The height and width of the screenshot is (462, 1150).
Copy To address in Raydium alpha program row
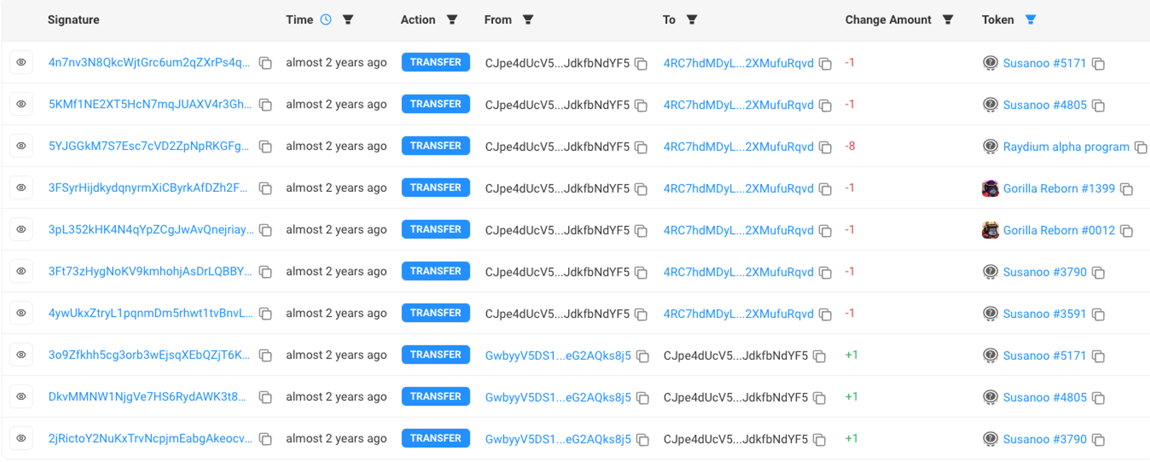pos(825,147)
